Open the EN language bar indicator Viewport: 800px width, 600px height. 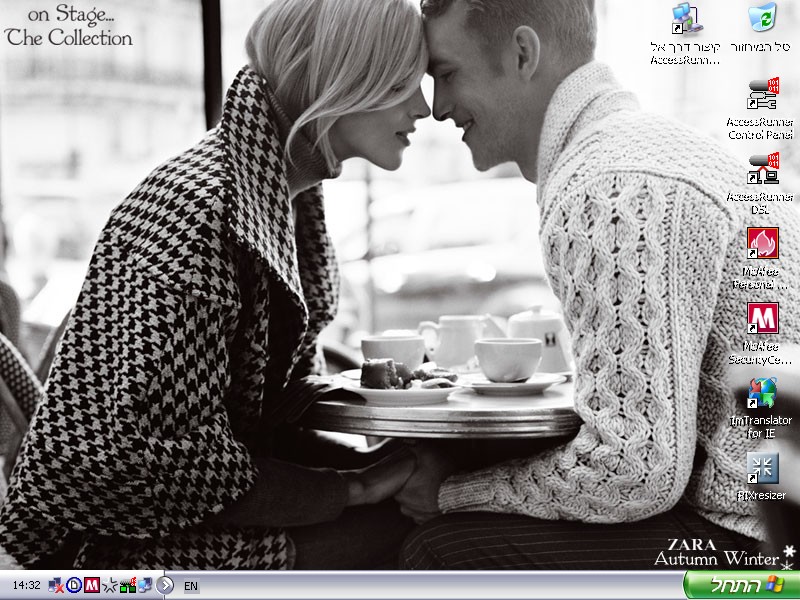pyautogui.click(x=190, y=585)
